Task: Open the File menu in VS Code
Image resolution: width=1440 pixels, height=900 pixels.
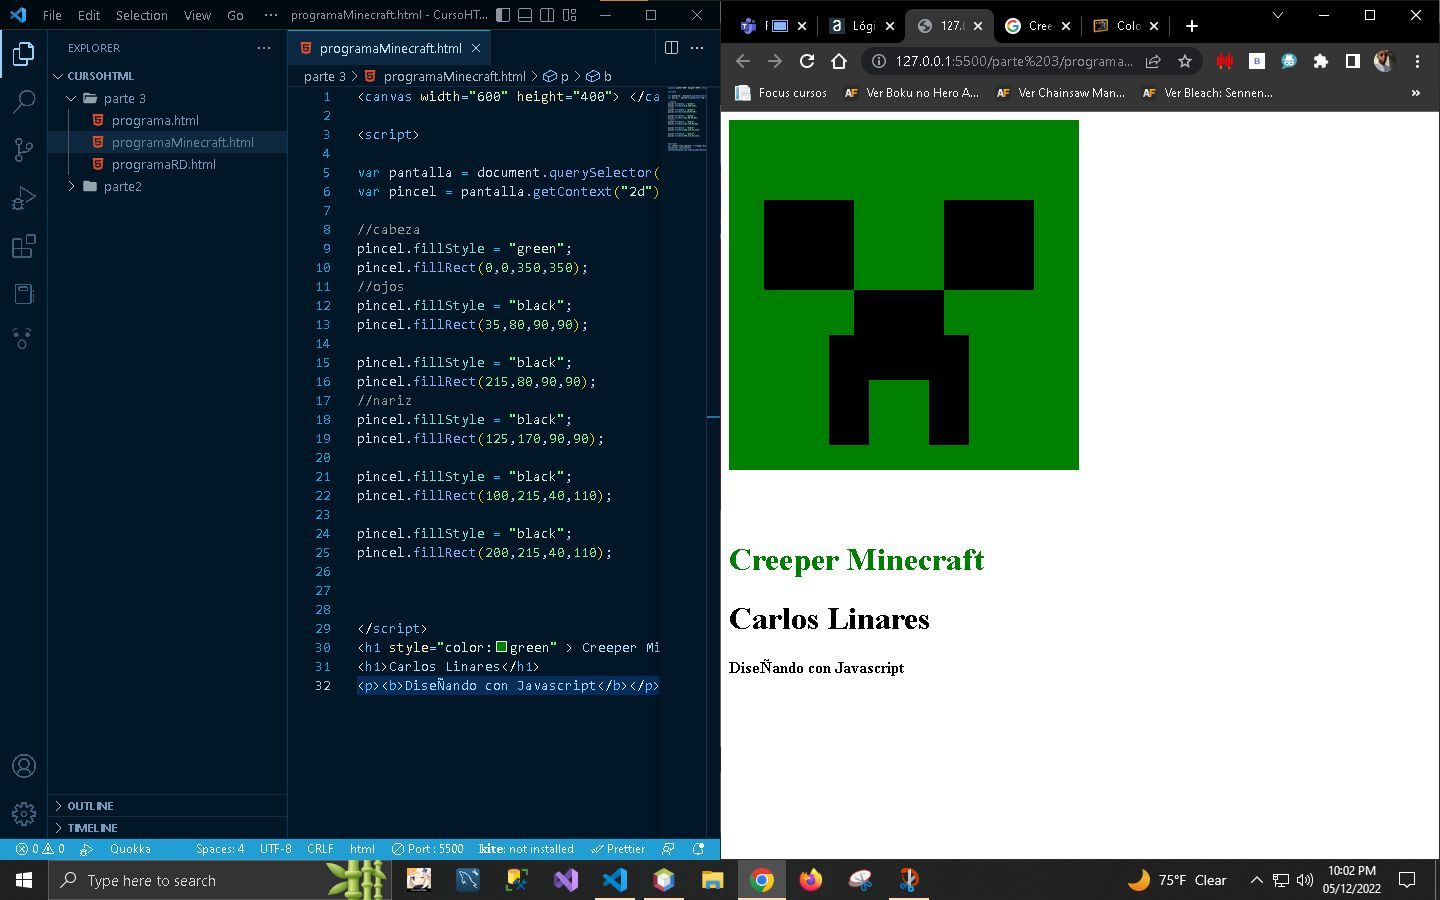Action: click(x=52, y=15)
